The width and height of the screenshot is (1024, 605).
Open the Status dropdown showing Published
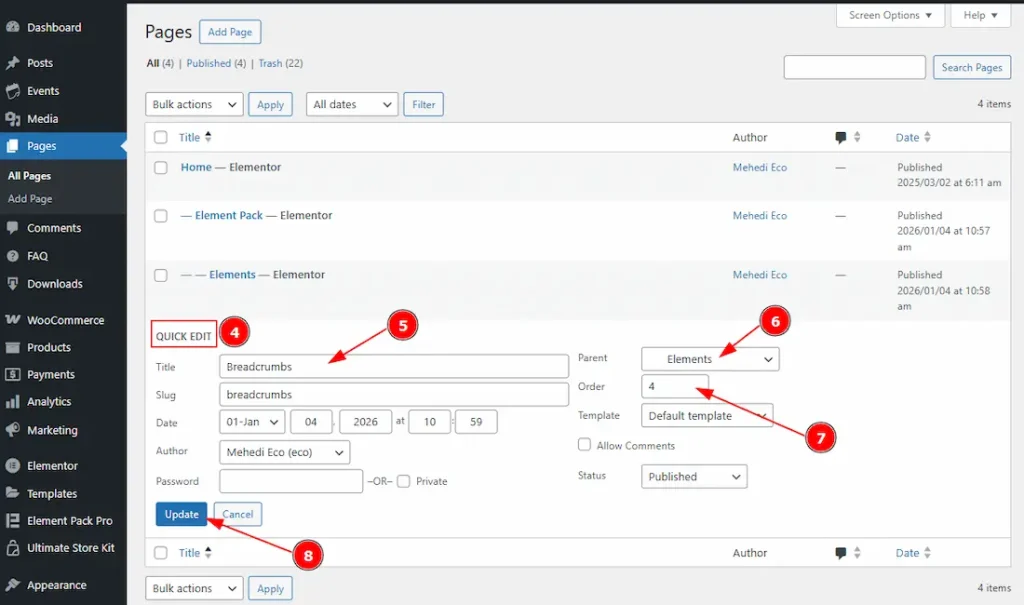coord(694,476)
